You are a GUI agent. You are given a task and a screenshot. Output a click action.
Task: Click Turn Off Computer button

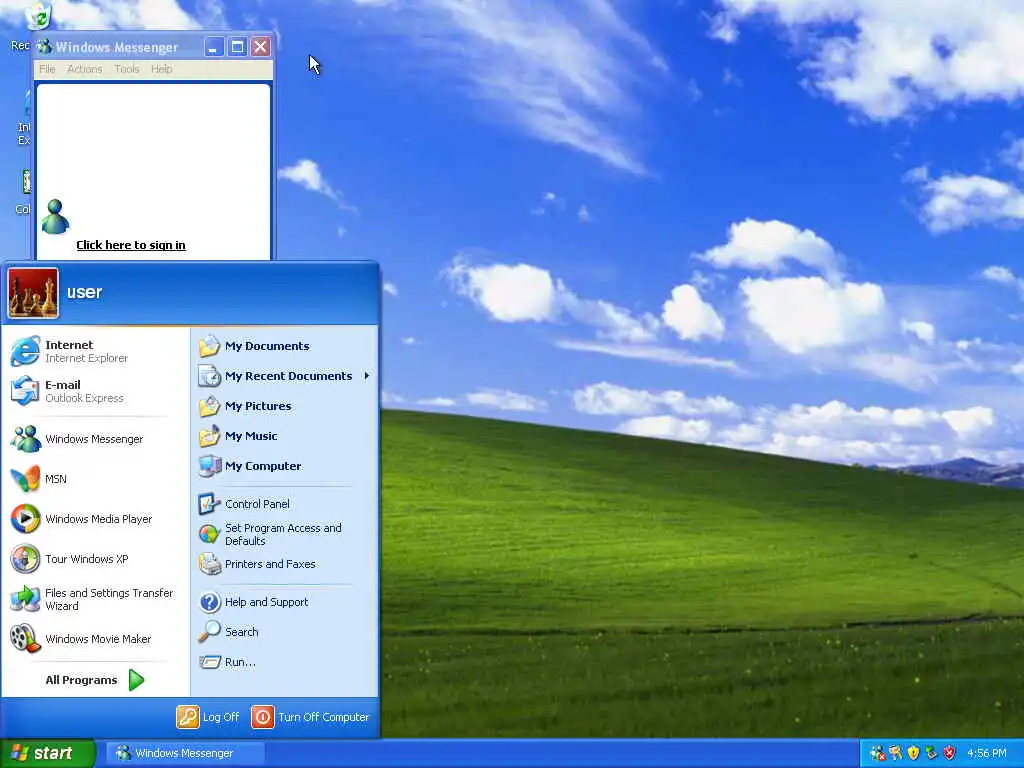pos(310,717)
